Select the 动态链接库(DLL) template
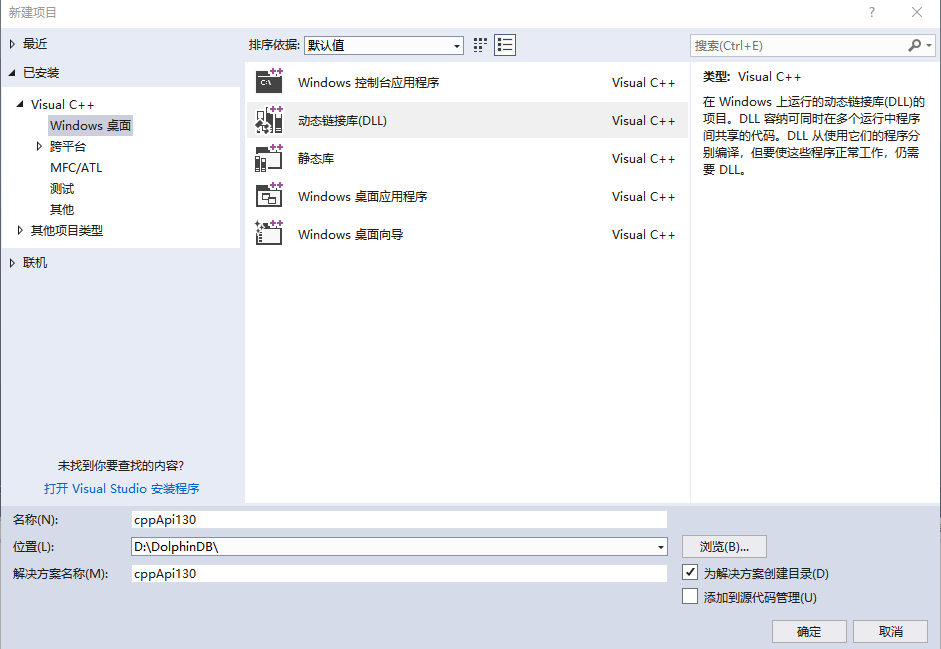The image size is (941, 649). coord(350,120)
